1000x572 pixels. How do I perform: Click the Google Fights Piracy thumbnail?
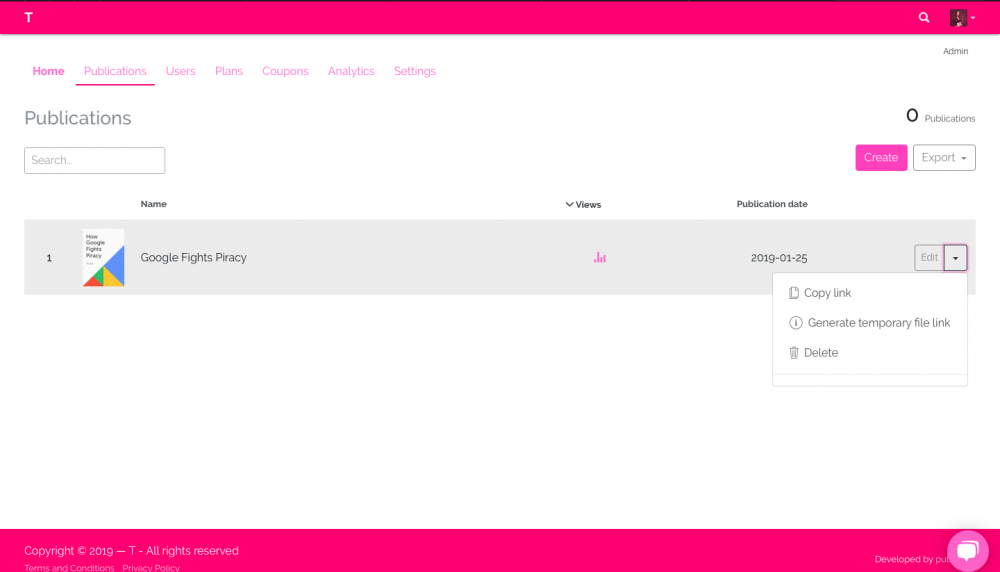(x=103, y=258)
